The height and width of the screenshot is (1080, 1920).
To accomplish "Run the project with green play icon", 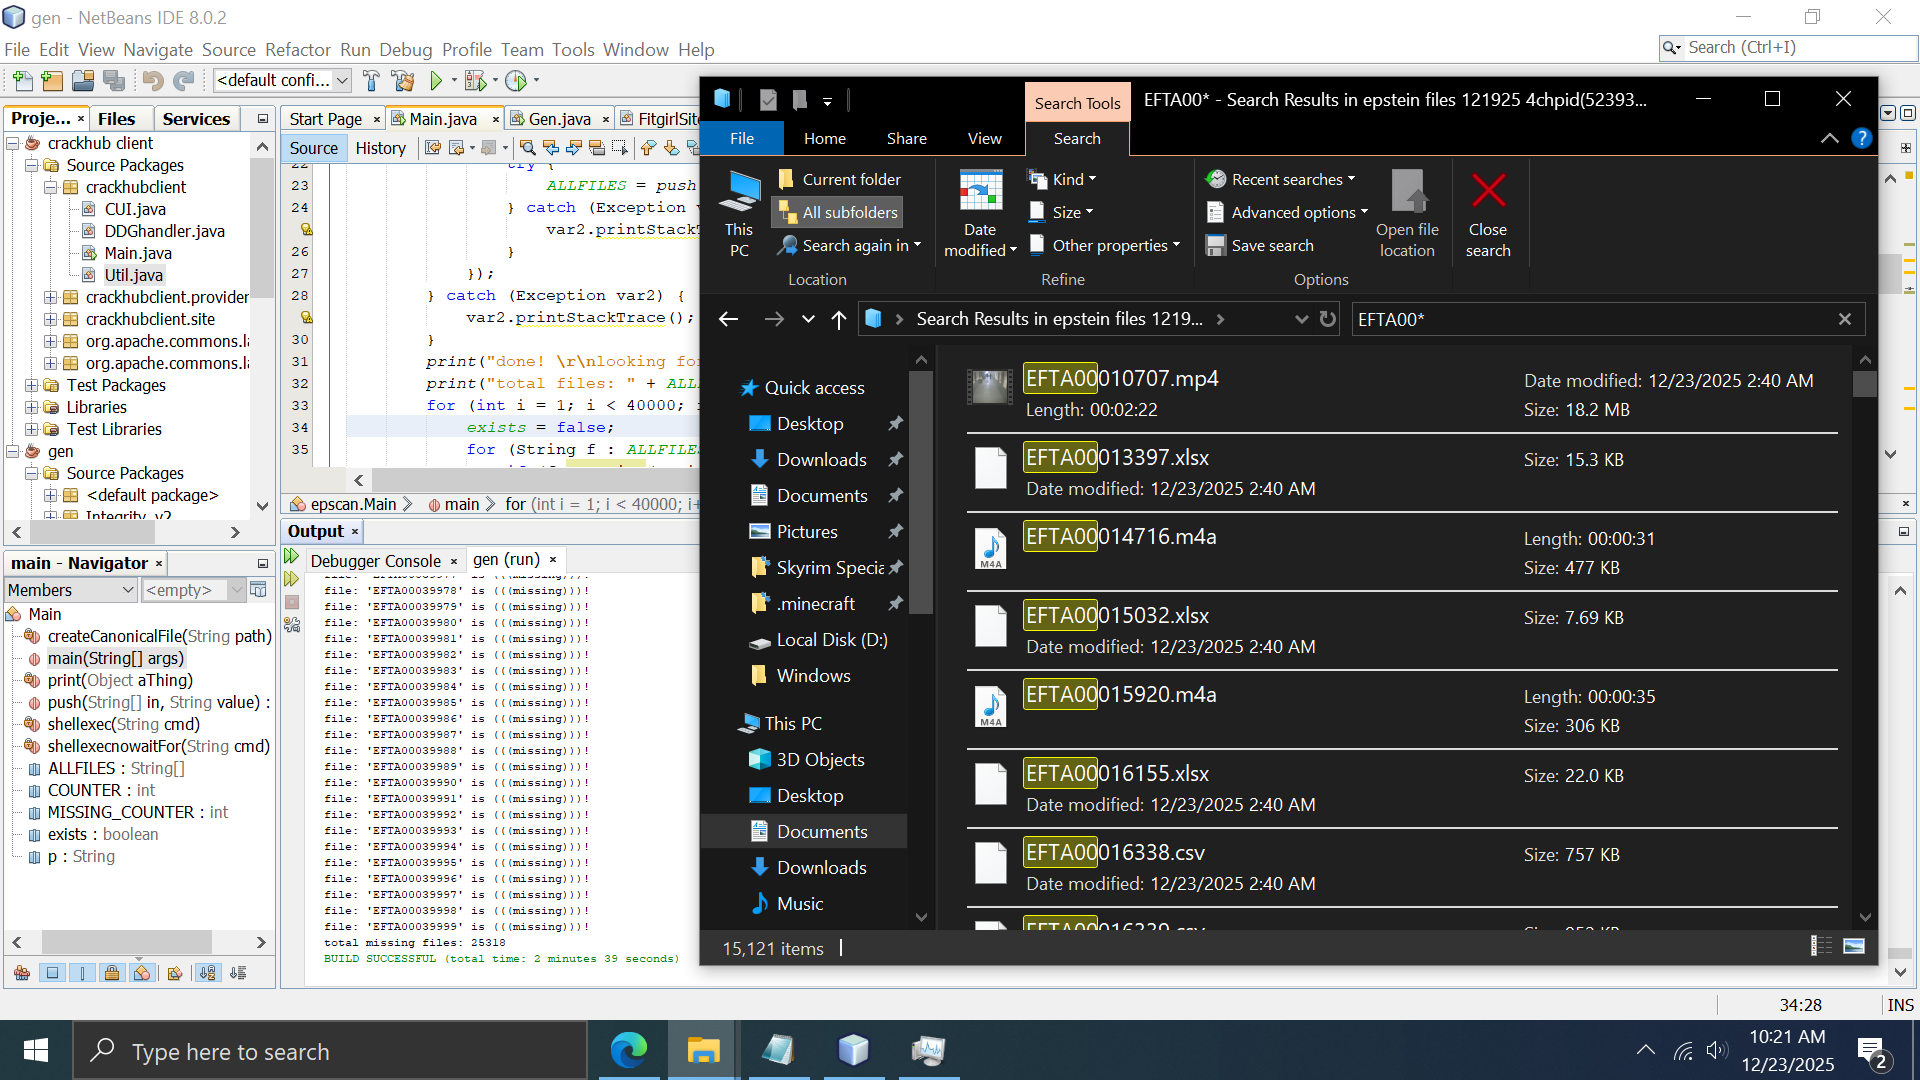I will point(436,81).
